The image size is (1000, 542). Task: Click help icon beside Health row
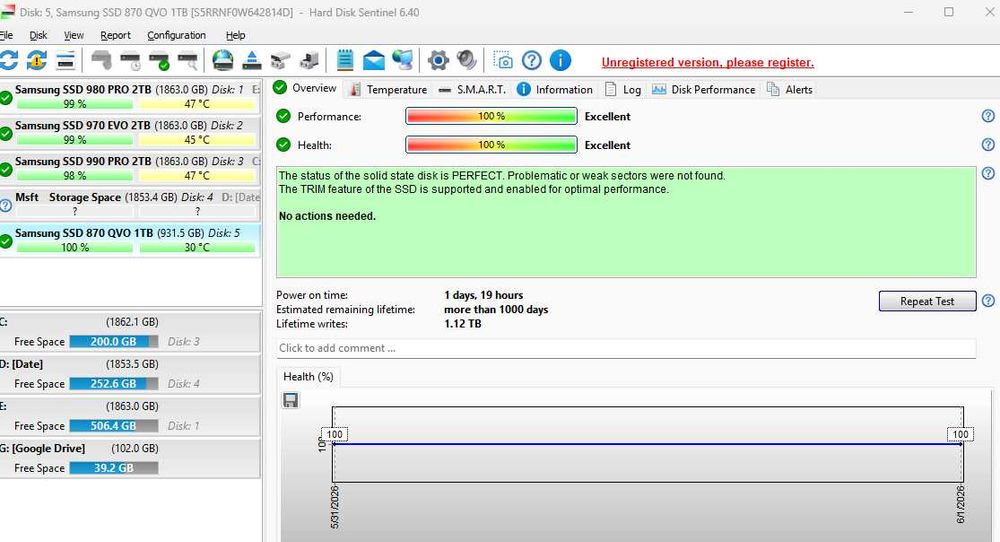coord(988,145)
